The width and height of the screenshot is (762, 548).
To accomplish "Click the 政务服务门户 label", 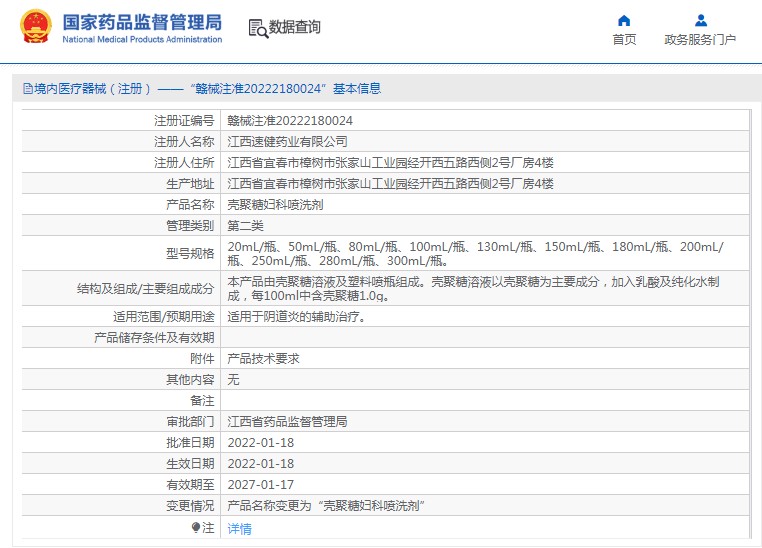I will point(700,39).
